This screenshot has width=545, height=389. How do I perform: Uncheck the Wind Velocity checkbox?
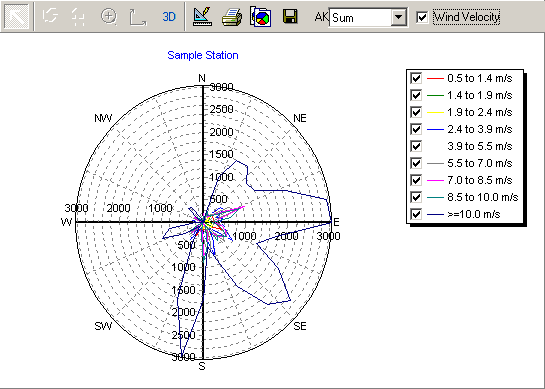click(422, 17)
